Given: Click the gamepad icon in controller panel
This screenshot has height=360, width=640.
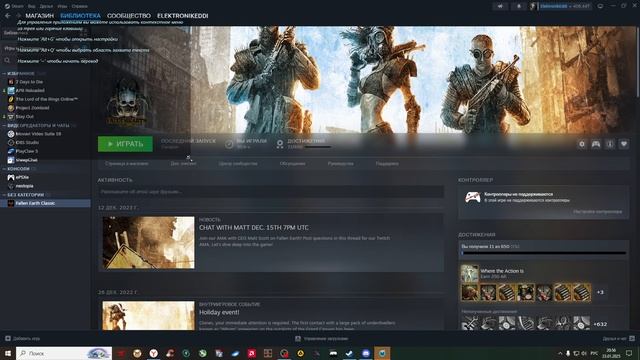Looking at the screenshot, I should tap(473, 198).
